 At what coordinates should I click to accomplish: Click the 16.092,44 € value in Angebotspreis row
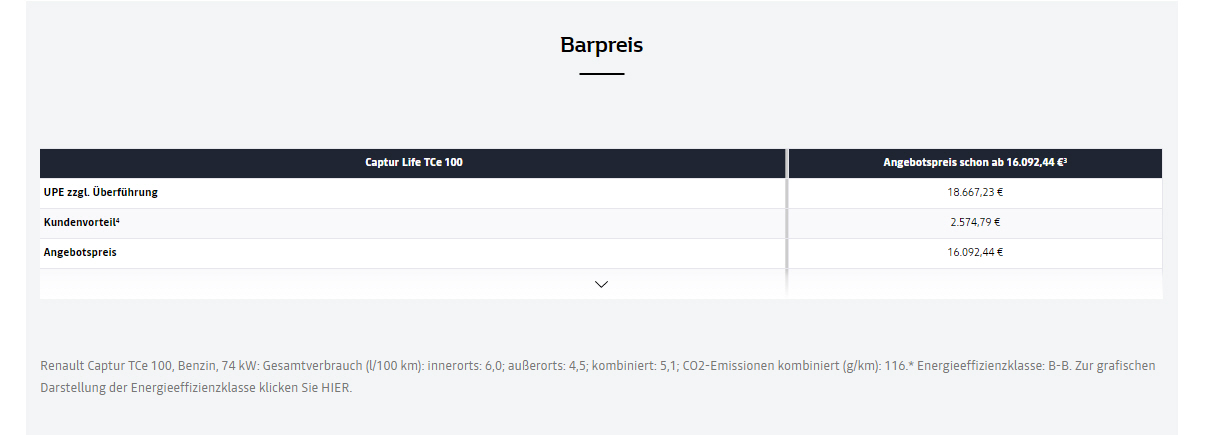pos(975,252)
